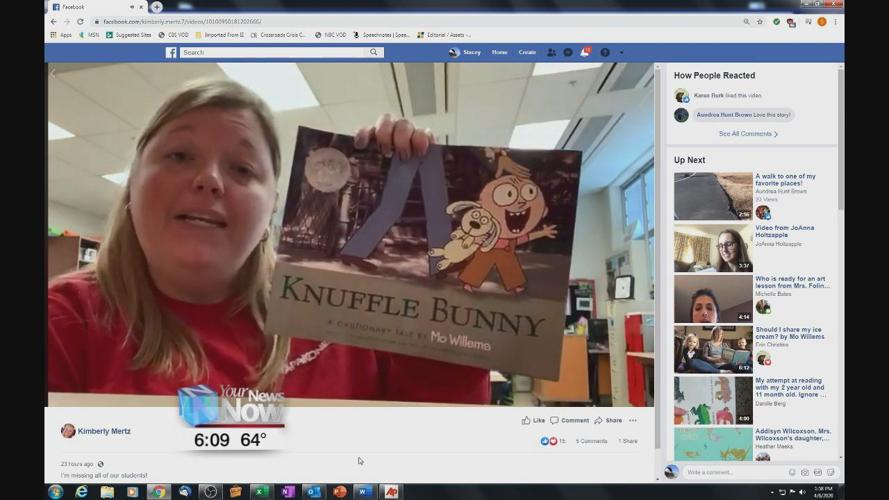889x500 pixels.
Task: Open the Chrome profile avatar icon
Action: click(x=822, y=22)
